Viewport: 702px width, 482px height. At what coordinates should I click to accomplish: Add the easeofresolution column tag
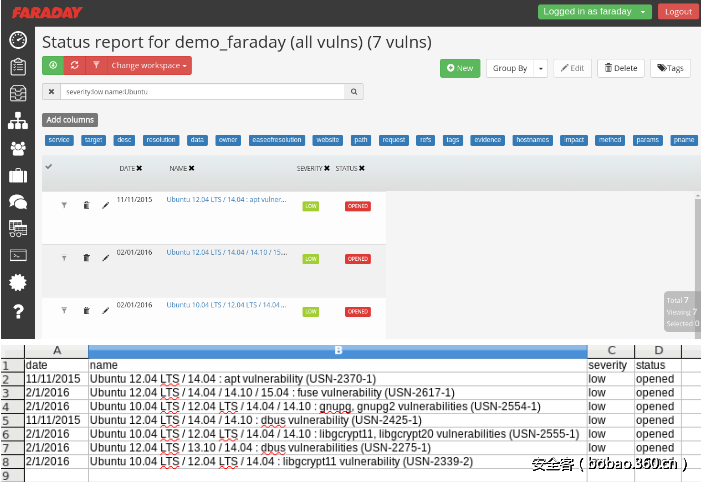277,140
